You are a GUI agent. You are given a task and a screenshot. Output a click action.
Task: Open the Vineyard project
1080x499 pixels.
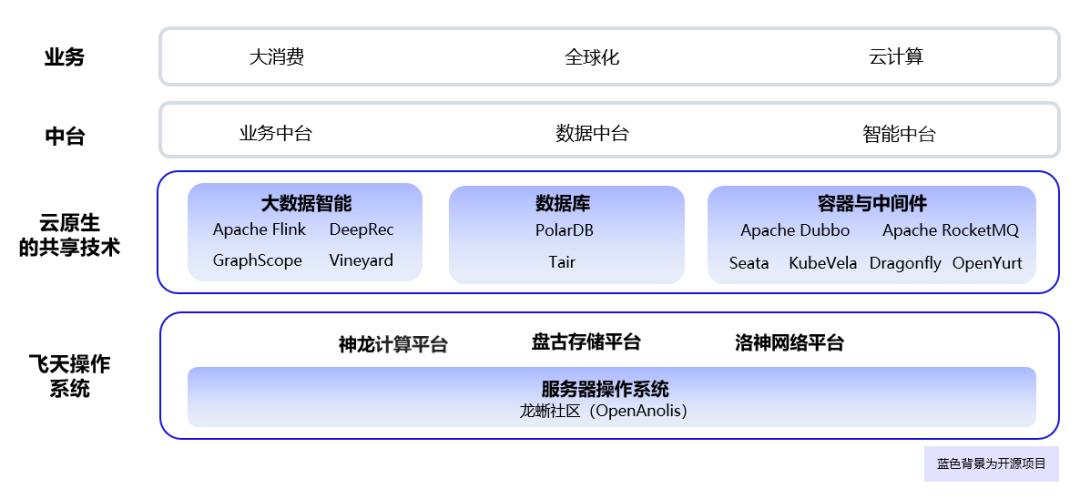(x=361, y=261)
